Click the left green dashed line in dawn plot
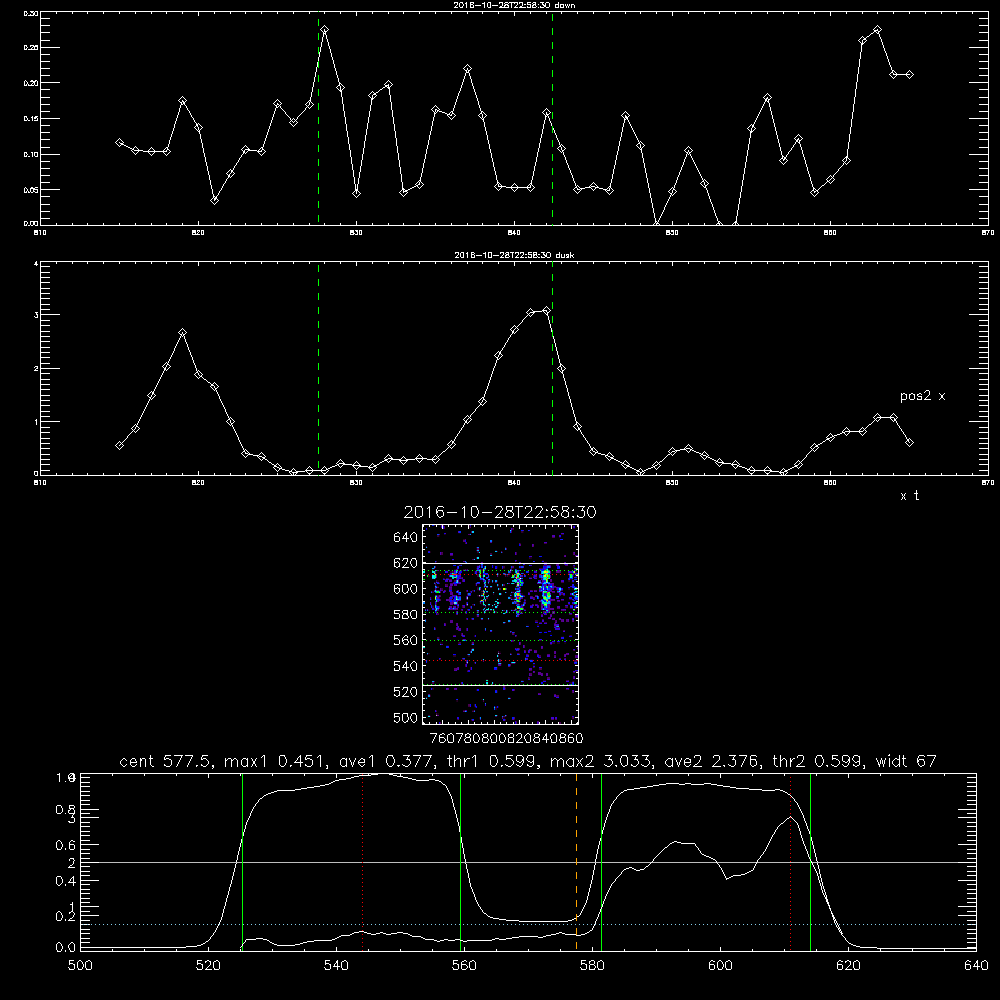Image resolution: width=1000 pixels, height=1000 pixels. click(318, 118)
